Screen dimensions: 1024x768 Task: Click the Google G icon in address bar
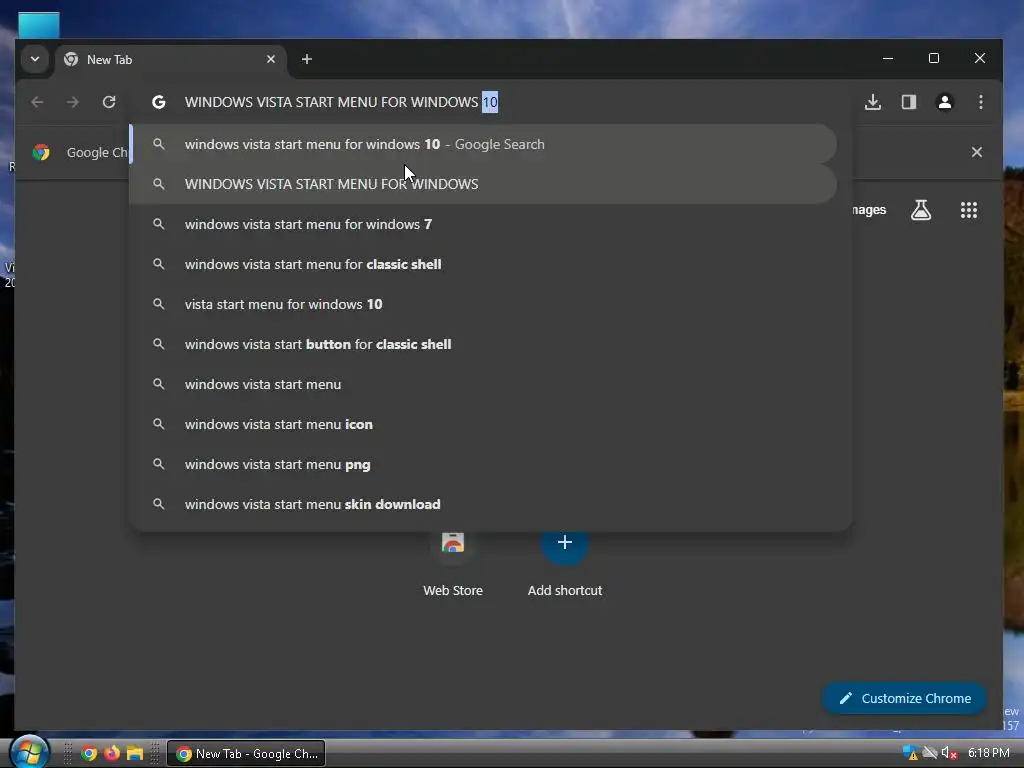[x=159, y=102]
